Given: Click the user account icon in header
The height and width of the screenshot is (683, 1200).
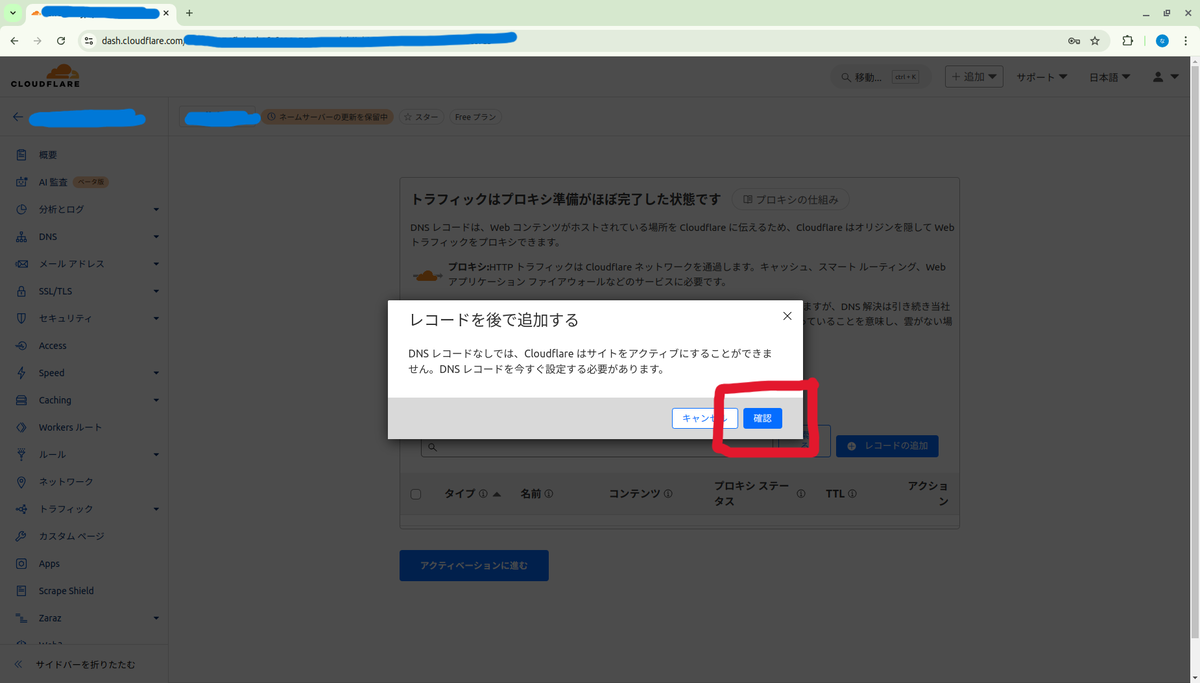Looking at the screenshot, I should [1158, 77].
